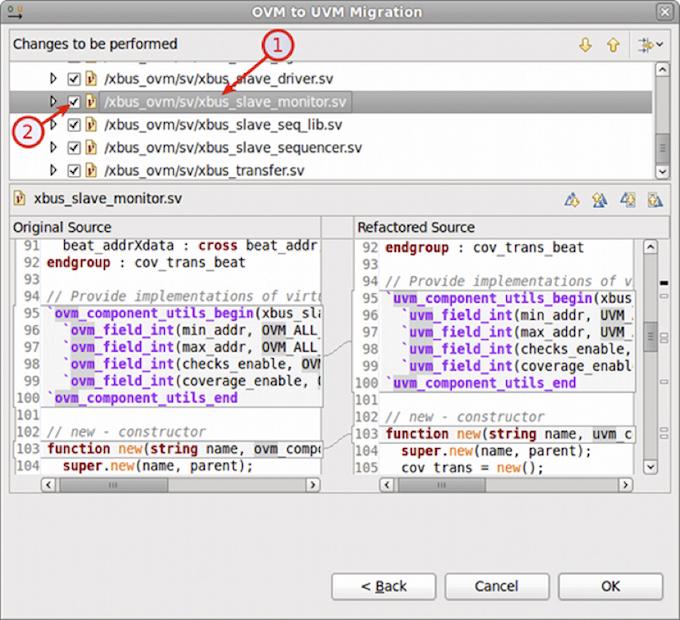Toggle the xbus_slave_monitor.sv checkbox
The image size is (680, 620).
tap(74, 102)
